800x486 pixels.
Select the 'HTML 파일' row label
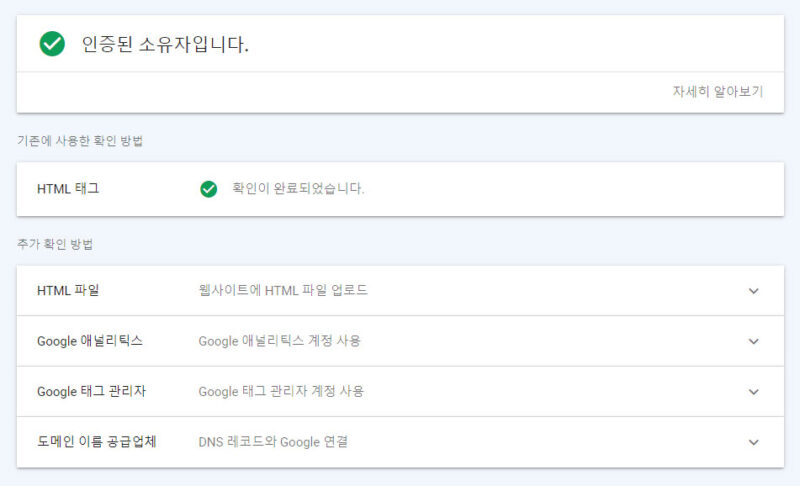68,291
